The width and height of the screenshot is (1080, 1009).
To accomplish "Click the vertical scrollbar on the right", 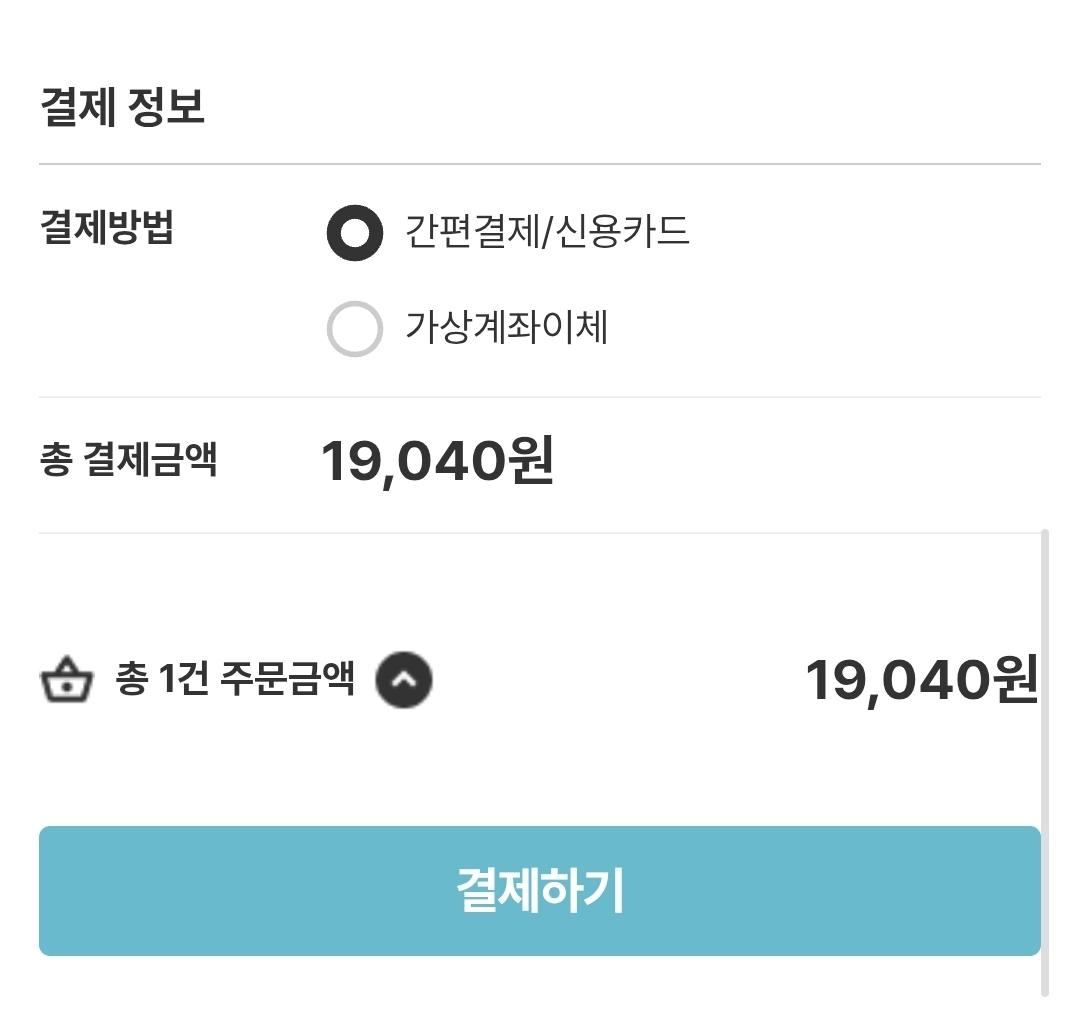I will point(1045,760).
